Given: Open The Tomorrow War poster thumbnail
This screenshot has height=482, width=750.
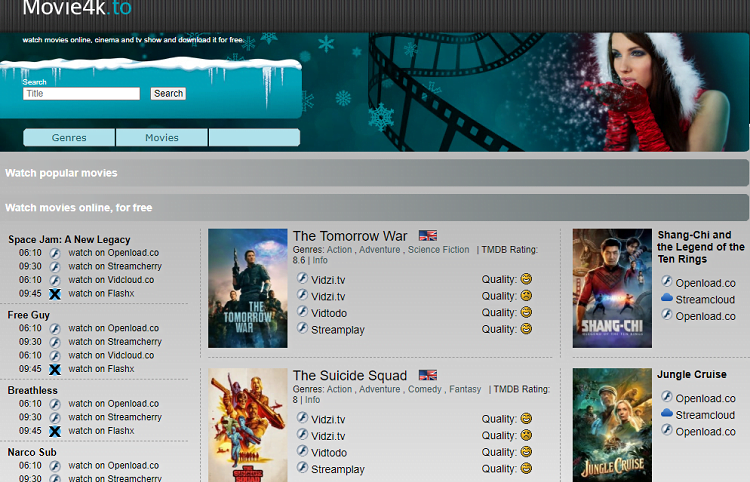Looking at the screenshot, I should point(248,288).
